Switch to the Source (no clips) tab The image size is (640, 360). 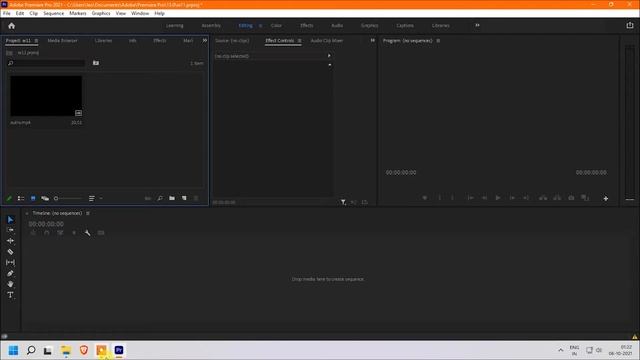coord(232,41)
